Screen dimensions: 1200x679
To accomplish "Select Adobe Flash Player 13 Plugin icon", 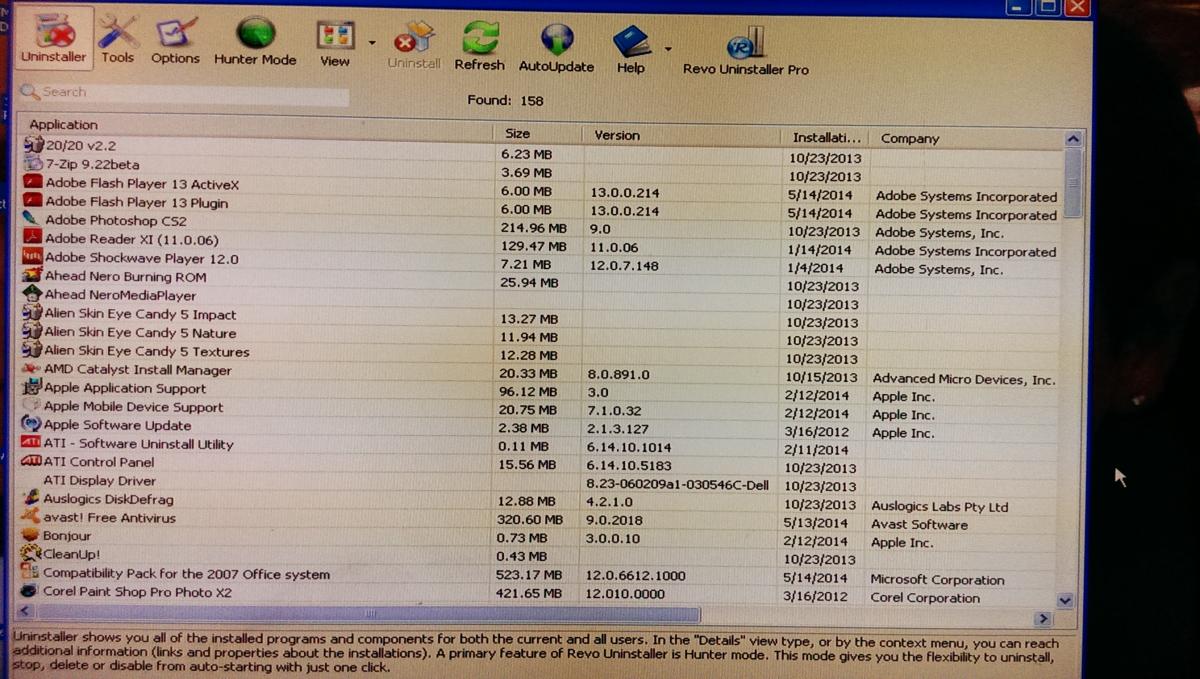I will tap(32, 202).
